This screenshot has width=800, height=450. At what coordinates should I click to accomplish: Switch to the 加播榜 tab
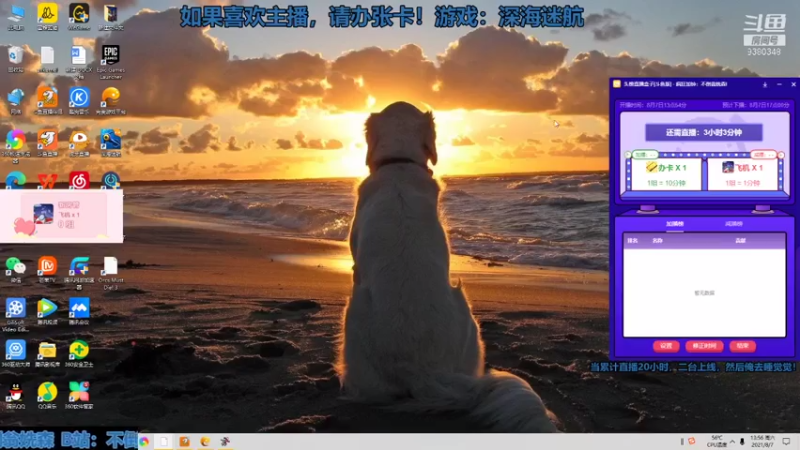click(x=674, y=223)
